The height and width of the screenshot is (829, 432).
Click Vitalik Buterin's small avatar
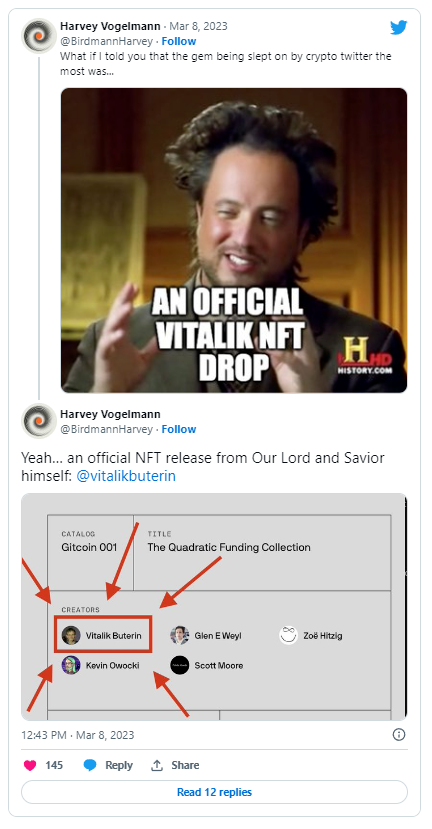(71, 635)
